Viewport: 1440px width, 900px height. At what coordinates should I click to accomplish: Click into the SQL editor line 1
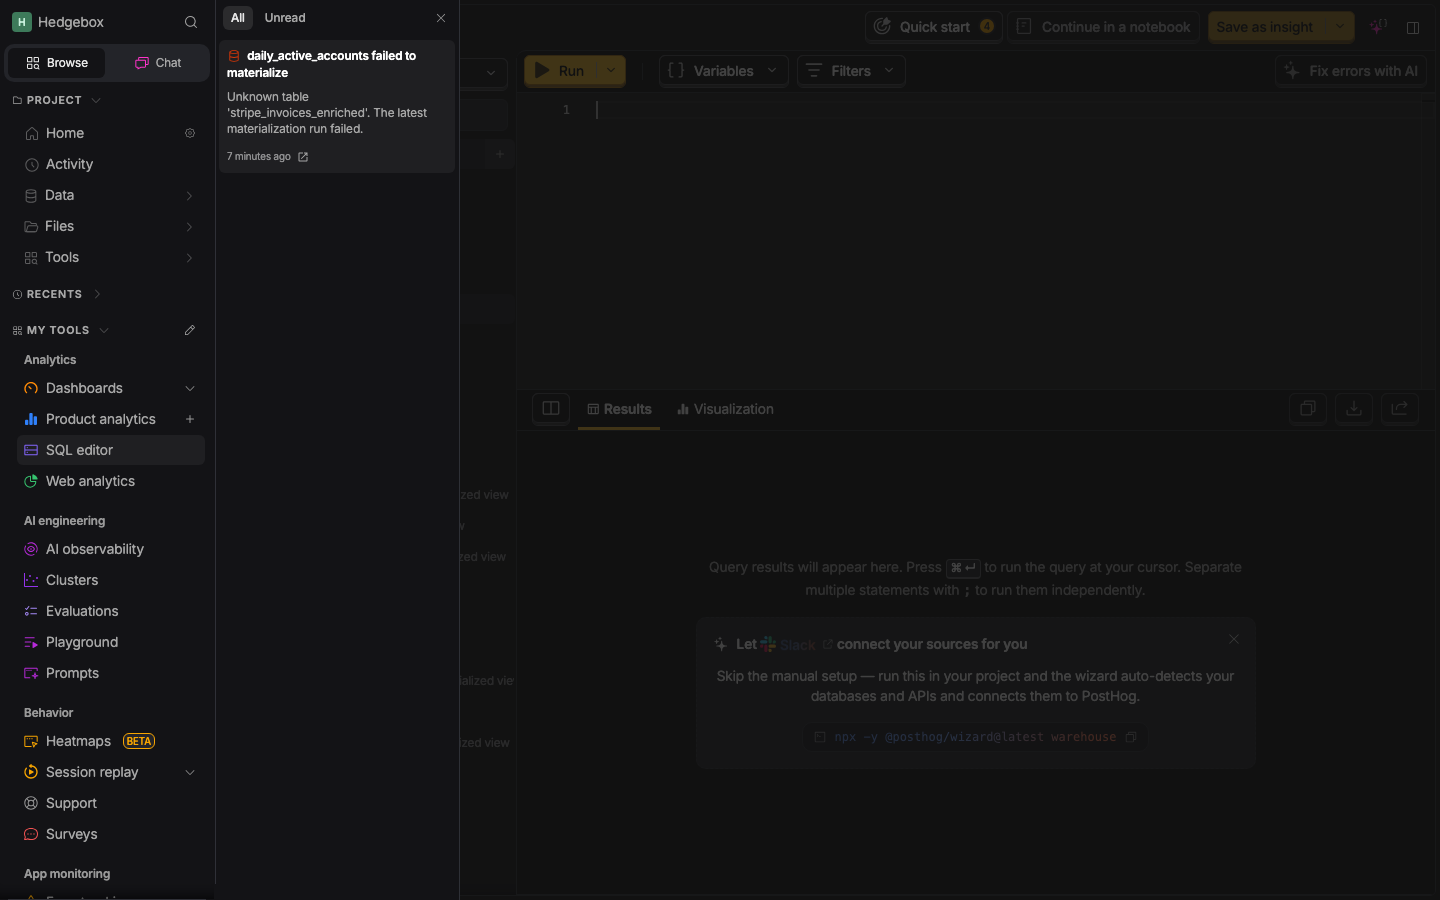[1000, 110]
